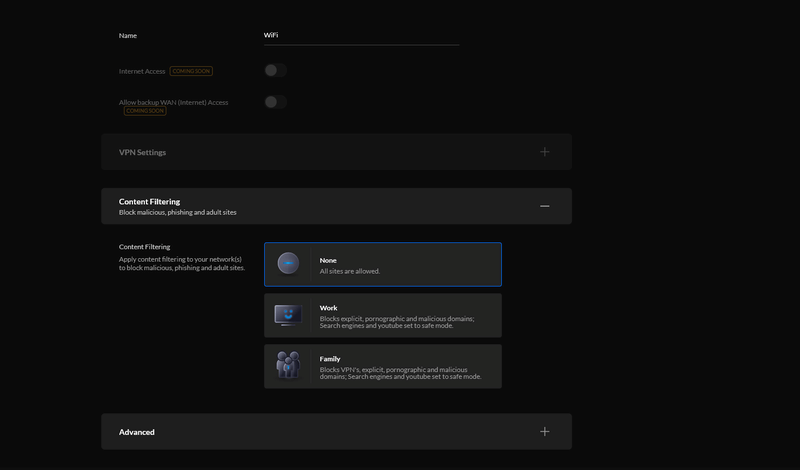Image resolution: width=800 pixels, height=470 pixels.
Task: Click the None filter circle icon
Action: [x=288, y=264]
